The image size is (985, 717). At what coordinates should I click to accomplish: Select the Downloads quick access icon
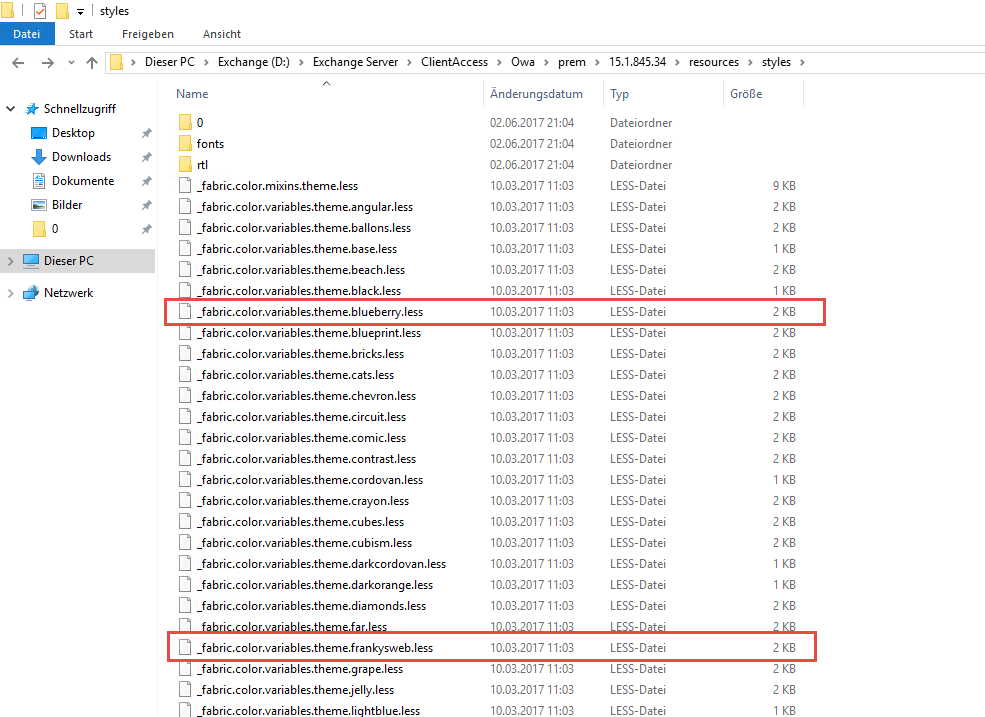[x=39, y=157]
